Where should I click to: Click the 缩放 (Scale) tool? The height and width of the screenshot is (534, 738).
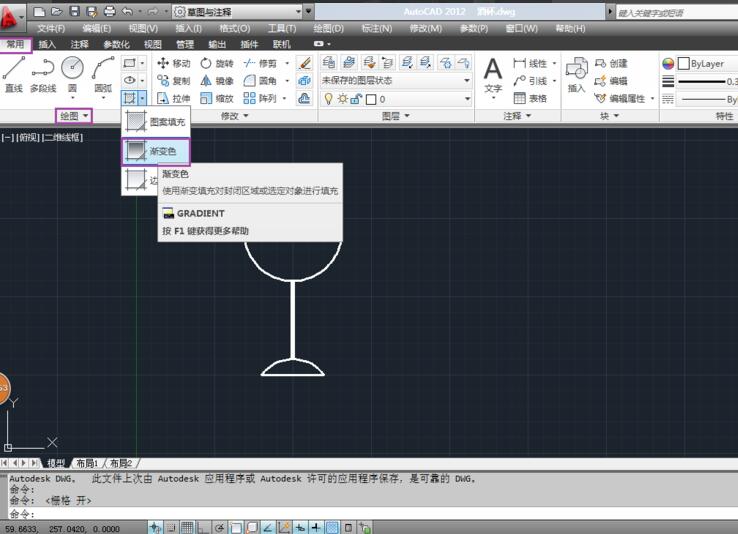point(217,98)
